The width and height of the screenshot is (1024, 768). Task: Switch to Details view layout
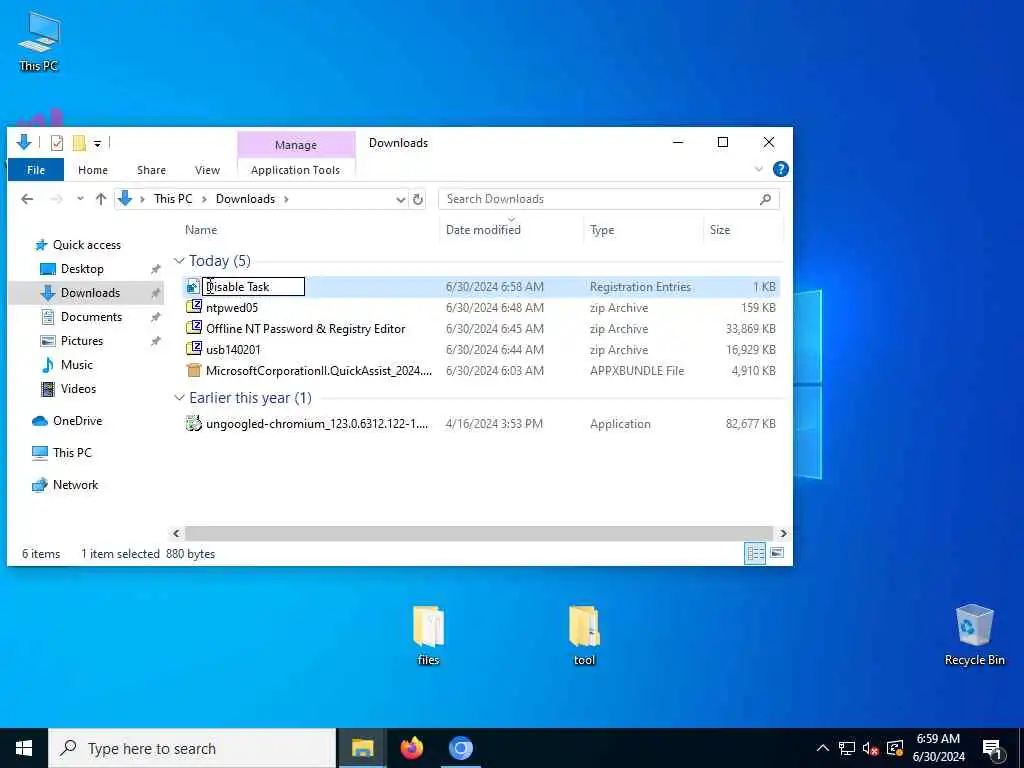[x=755, y=554]
